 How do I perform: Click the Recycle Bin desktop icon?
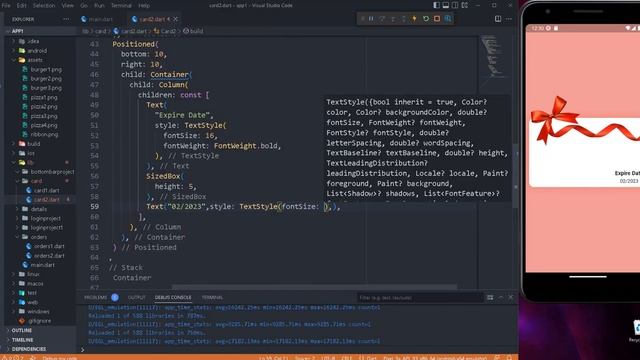(636, 331)
